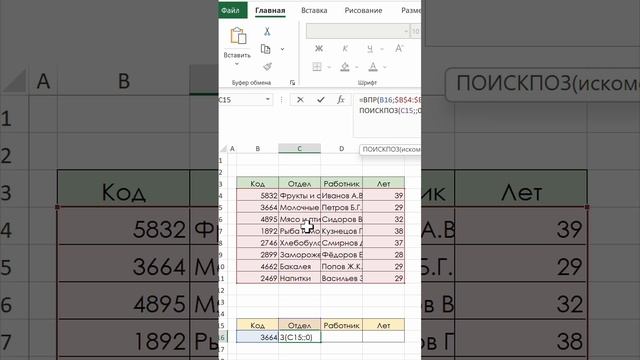Expand the Вставить paste options arrow
Screen dimensions: 640x360
237,64
